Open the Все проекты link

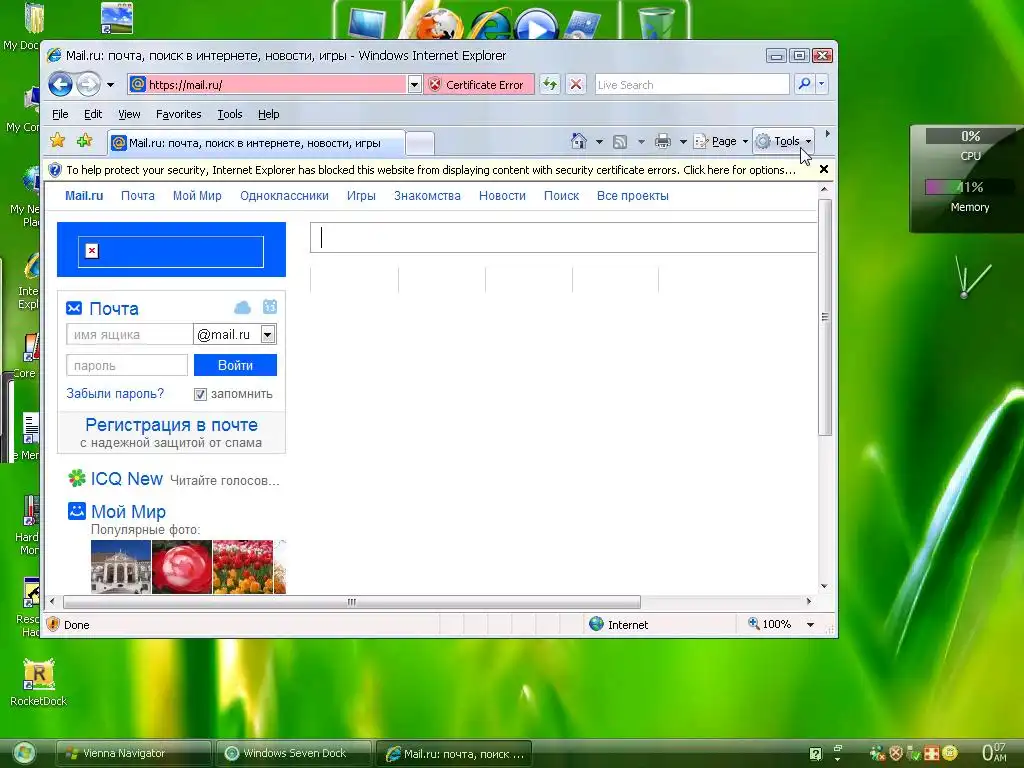click(633, 196)
